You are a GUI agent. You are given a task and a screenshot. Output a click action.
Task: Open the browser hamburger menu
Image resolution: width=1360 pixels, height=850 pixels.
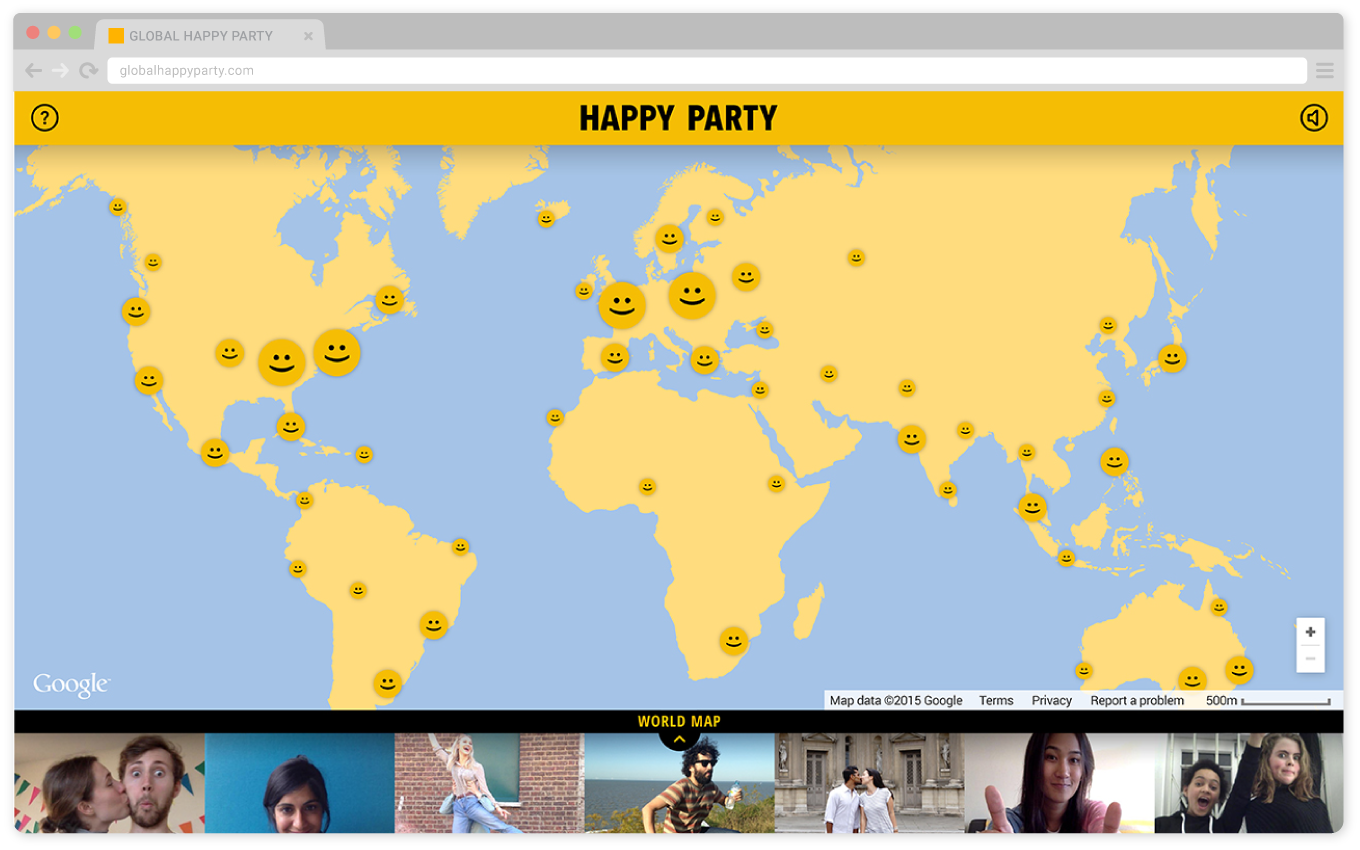click(x=1325, y=71)
